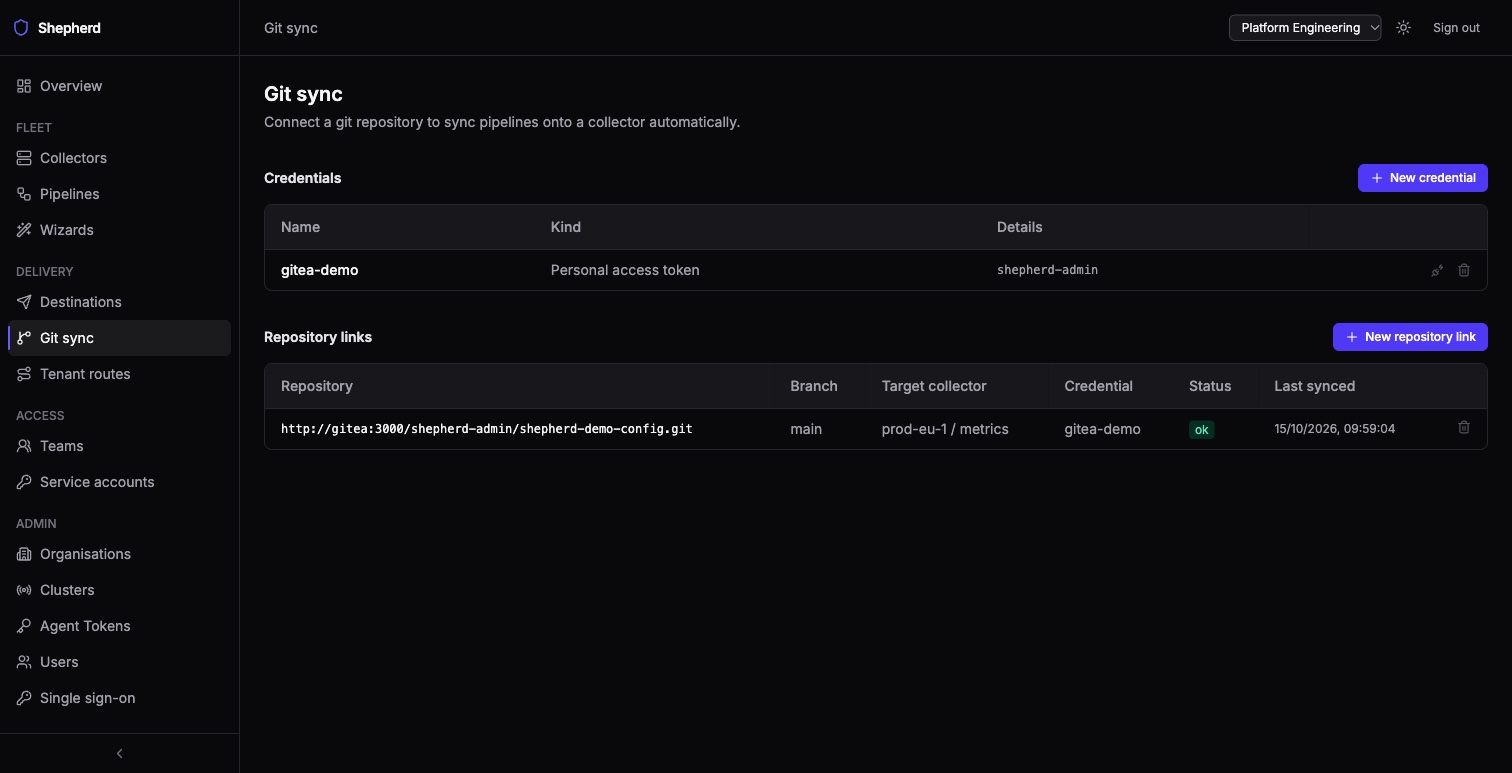Click the Tenant routes icon
The image size is (1512, 773).
24,374
